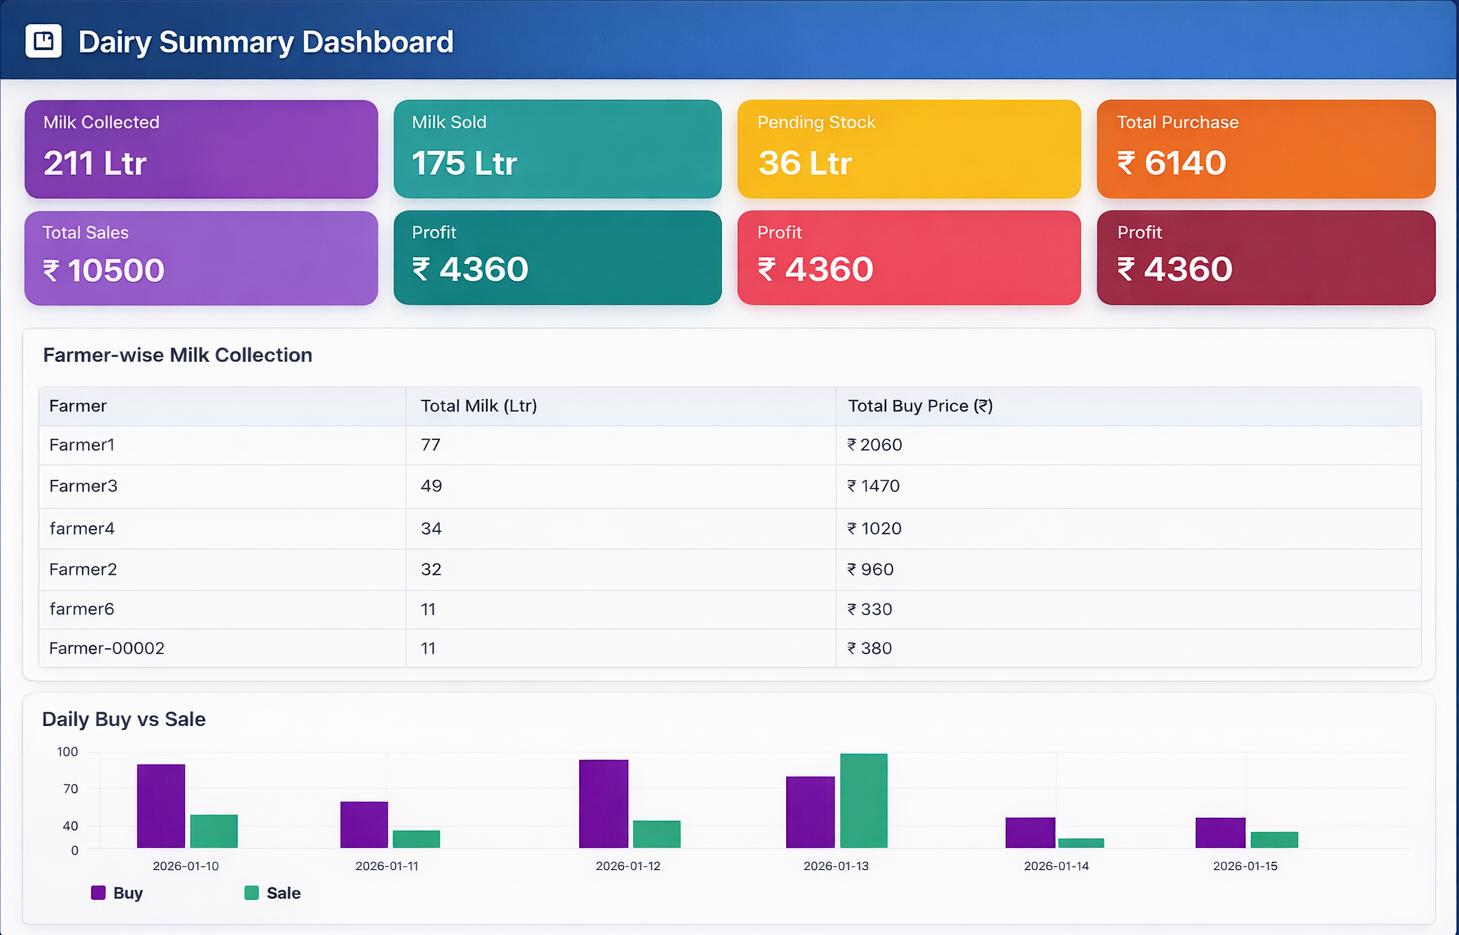This screenshot has height=935, width=1459.
Task: Open the Total Sales ₹ 10500 card
Action: pyautogui.click(x=201, y=258)
